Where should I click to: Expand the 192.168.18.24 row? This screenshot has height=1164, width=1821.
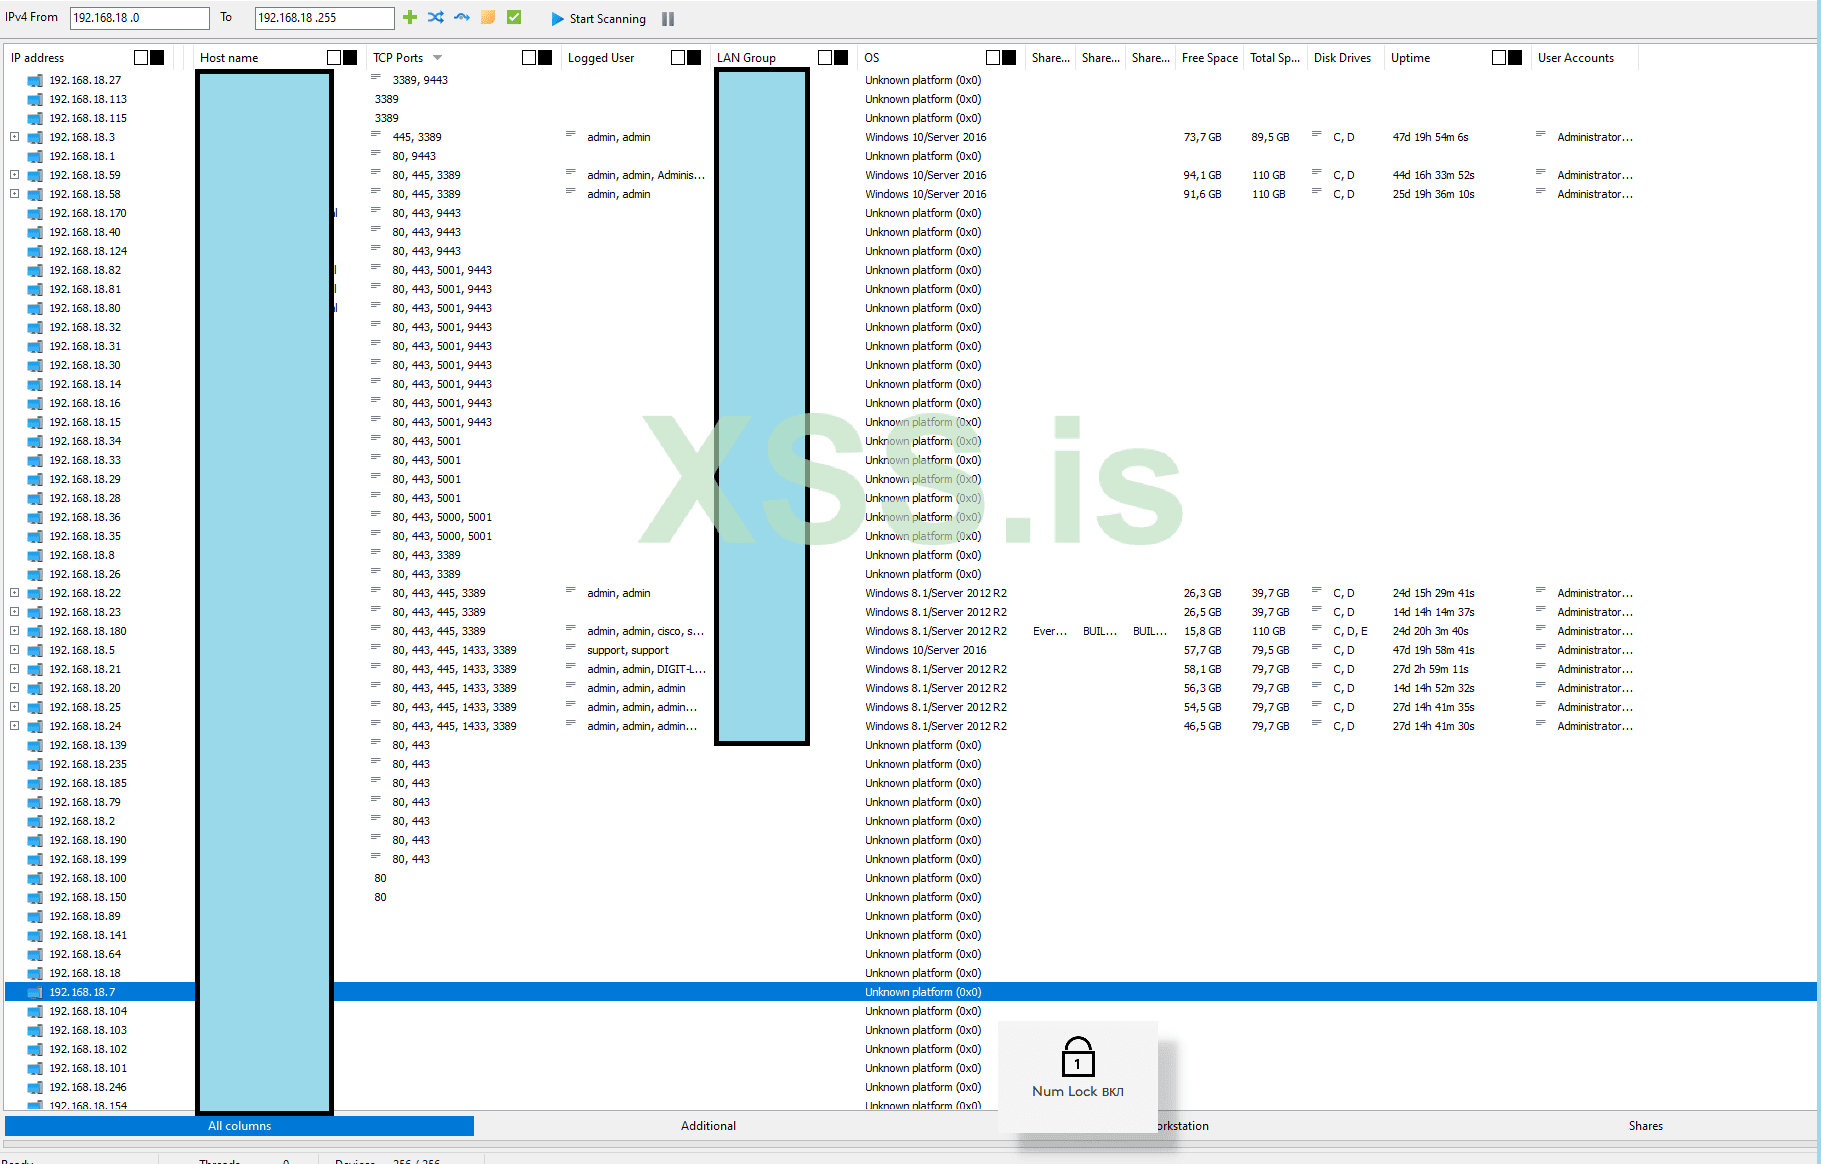click(14, 726)
